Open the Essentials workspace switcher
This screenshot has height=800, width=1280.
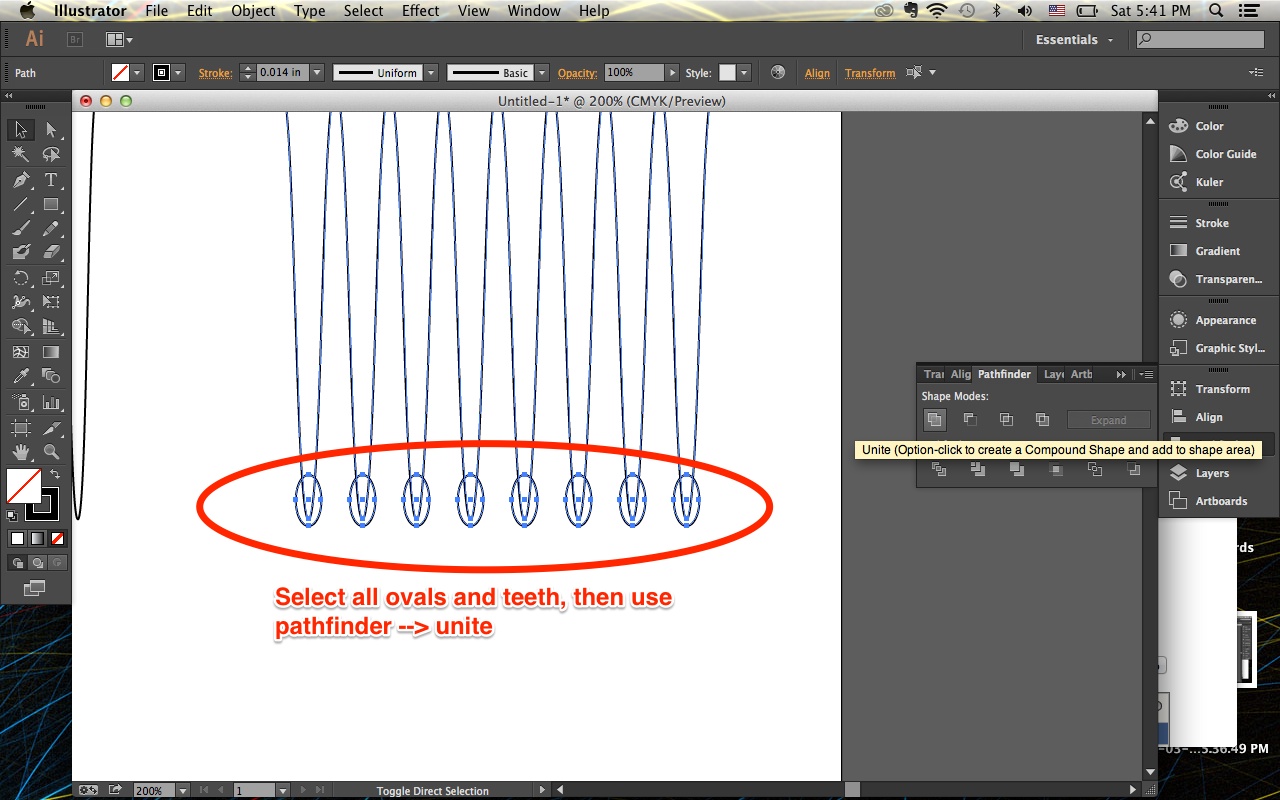point(1073,39)
